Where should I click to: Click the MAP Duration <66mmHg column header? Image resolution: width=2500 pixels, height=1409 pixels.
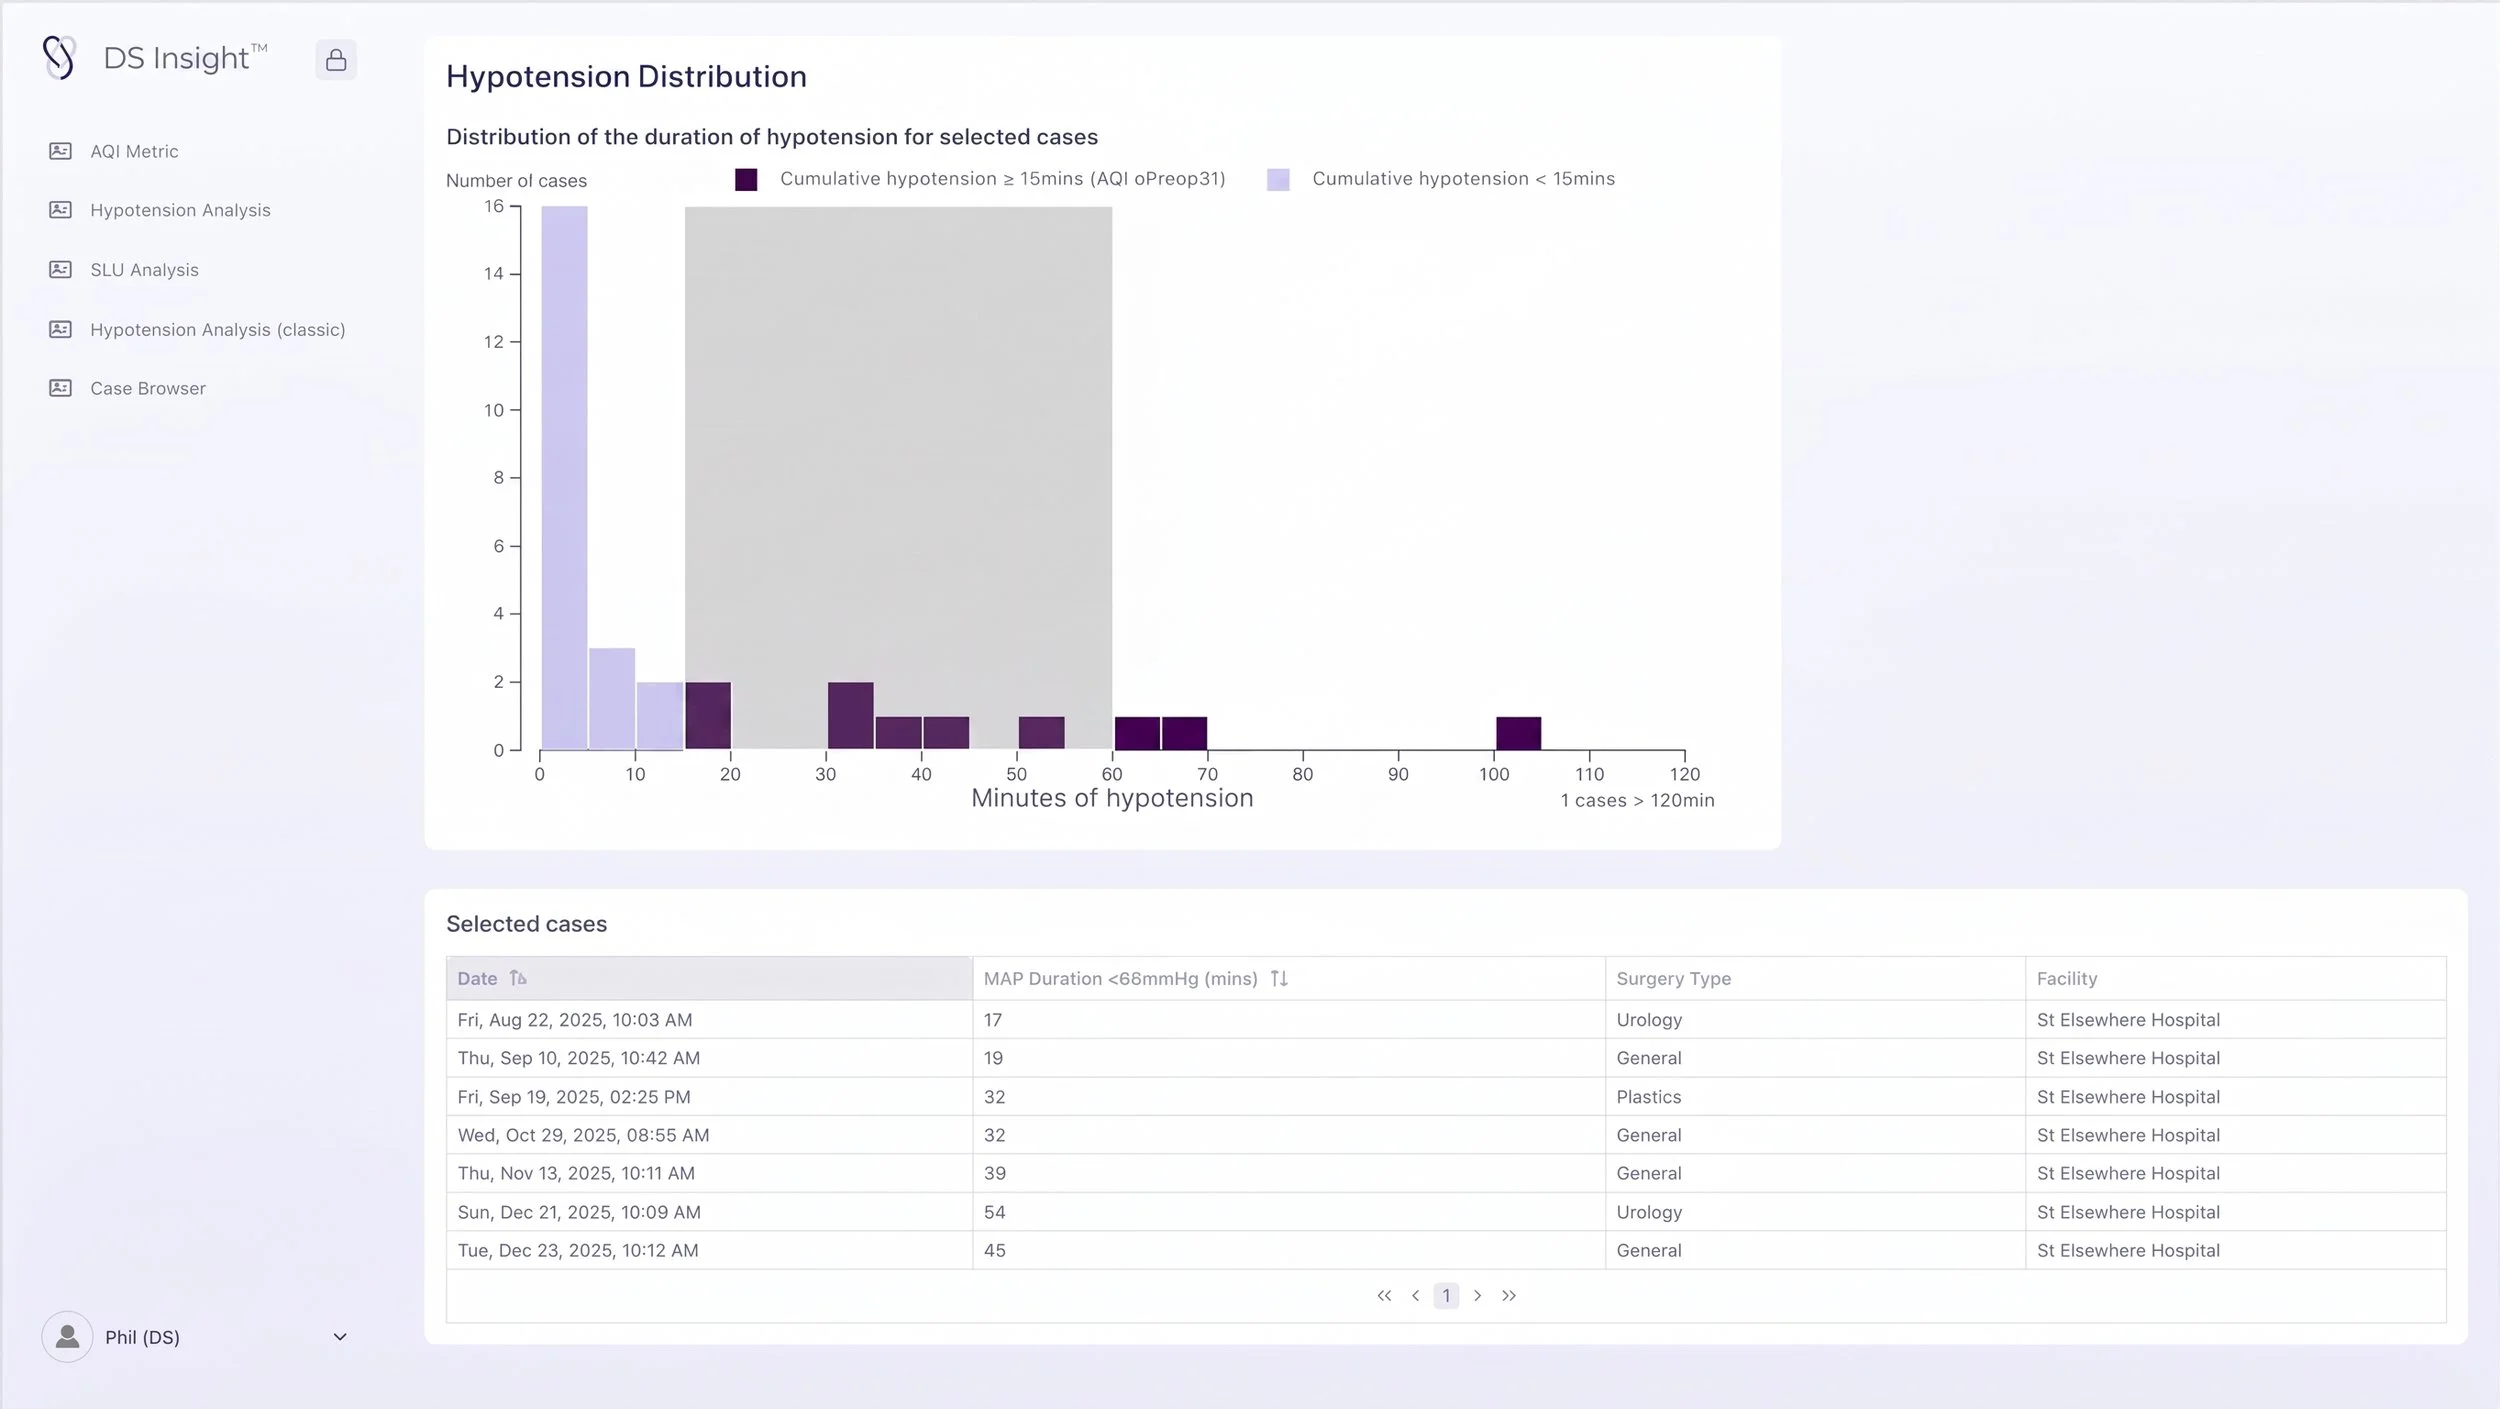click(1289, 978)
